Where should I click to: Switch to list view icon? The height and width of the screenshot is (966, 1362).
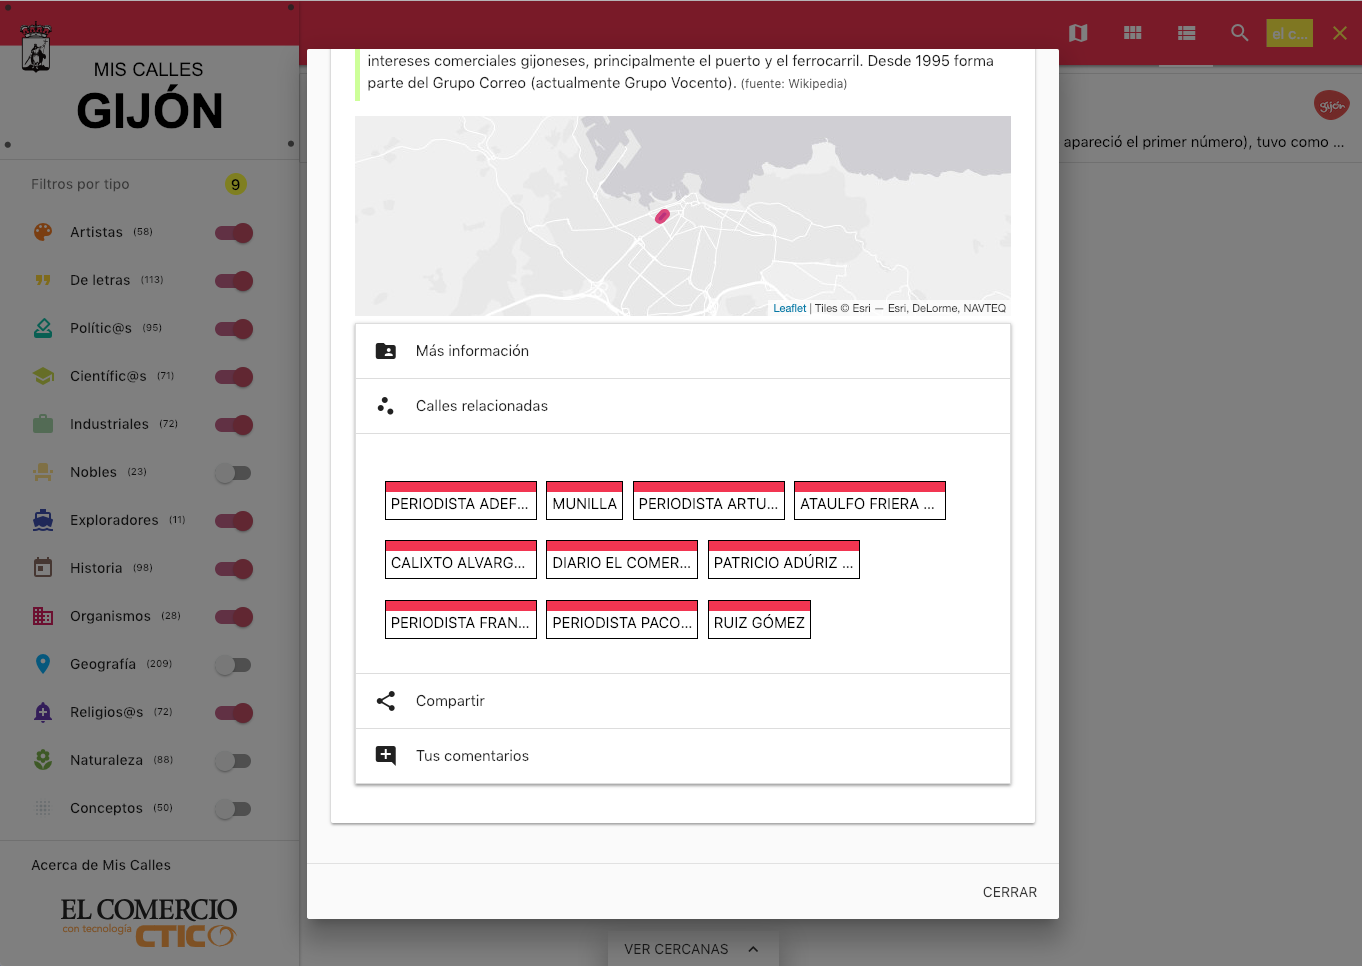tap(1186, 33)
